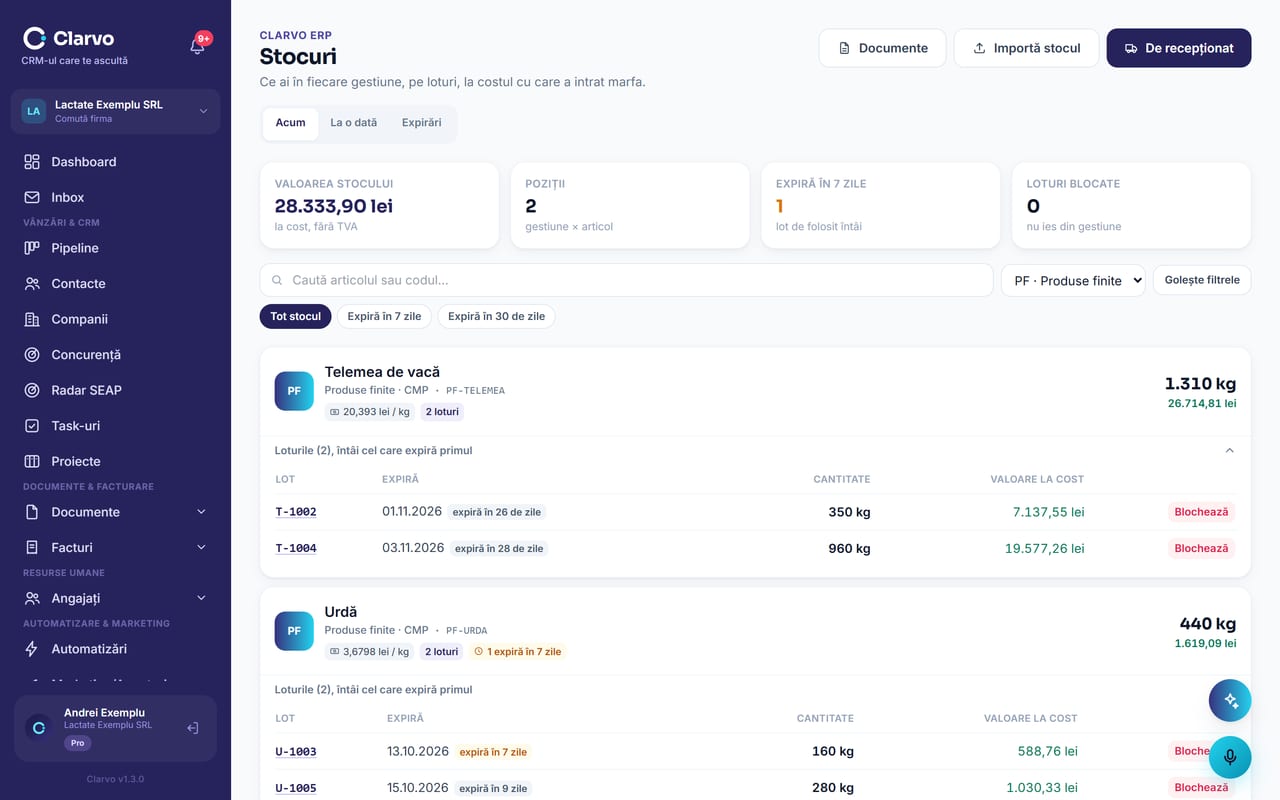Viewport: 1280px width, 800px height.
Task: Select the "Expiră în 30 de zile" filter chip
Action: coord(496,316)
